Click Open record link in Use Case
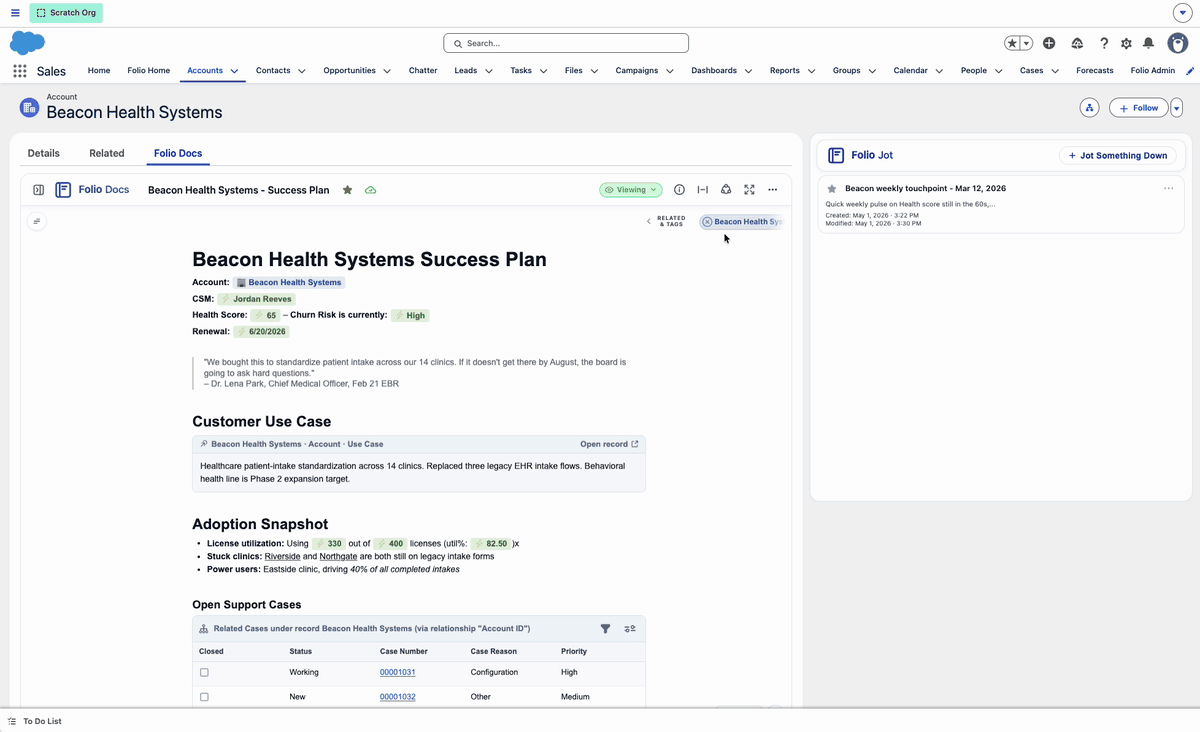 (609, 444)
